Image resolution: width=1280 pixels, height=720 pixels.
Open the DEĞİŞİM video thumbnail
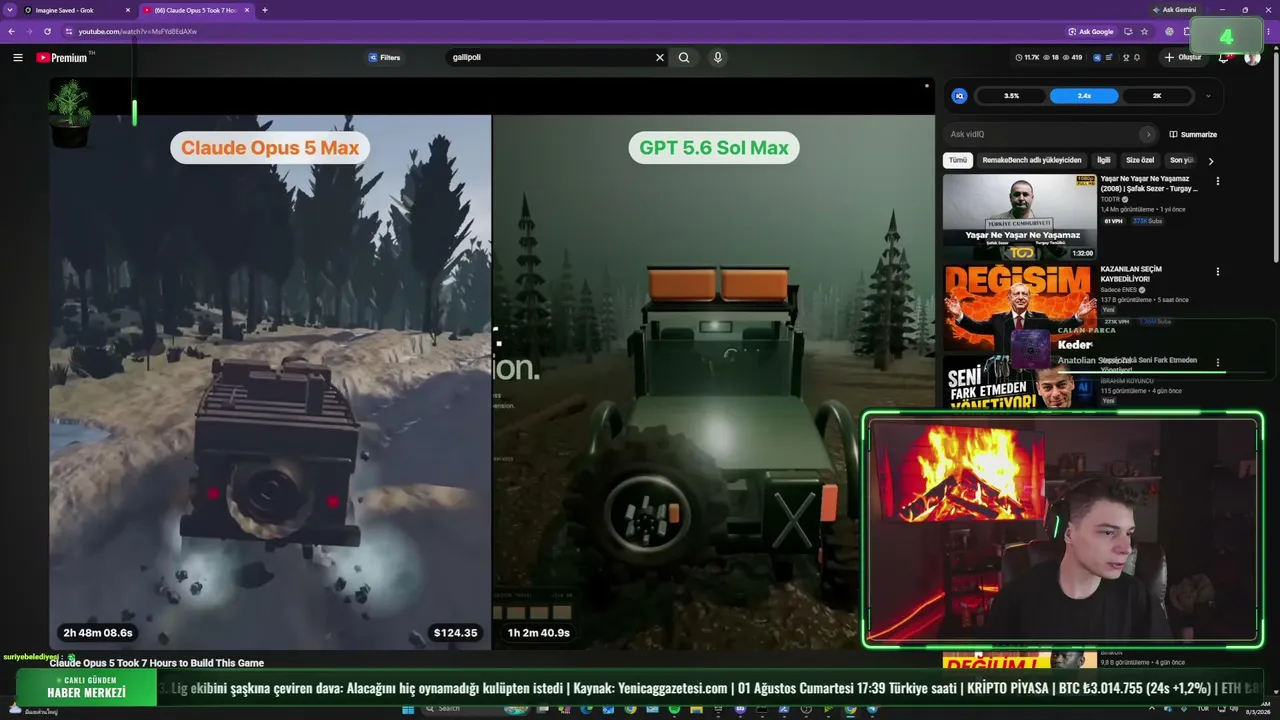coord(1019,307)
